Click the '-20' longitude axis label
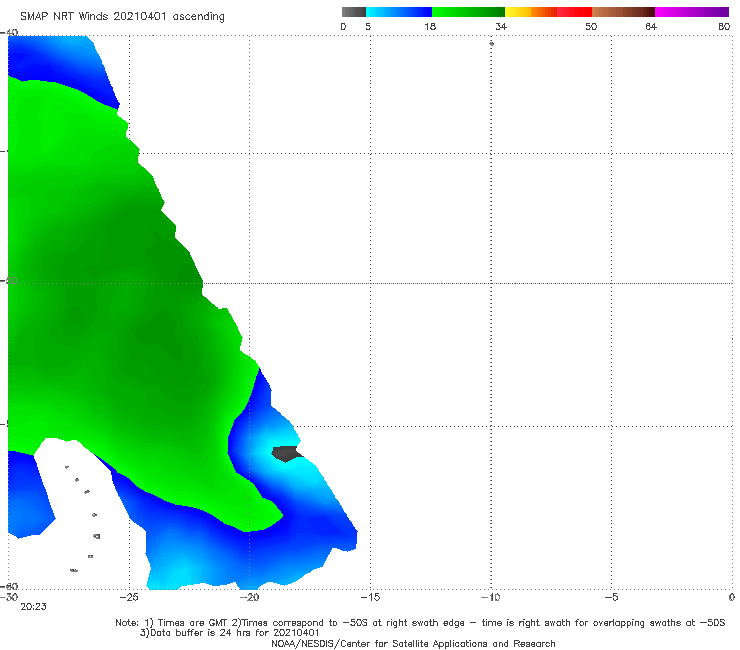Screen dimensions: 740x650 [x=249, y=598]
